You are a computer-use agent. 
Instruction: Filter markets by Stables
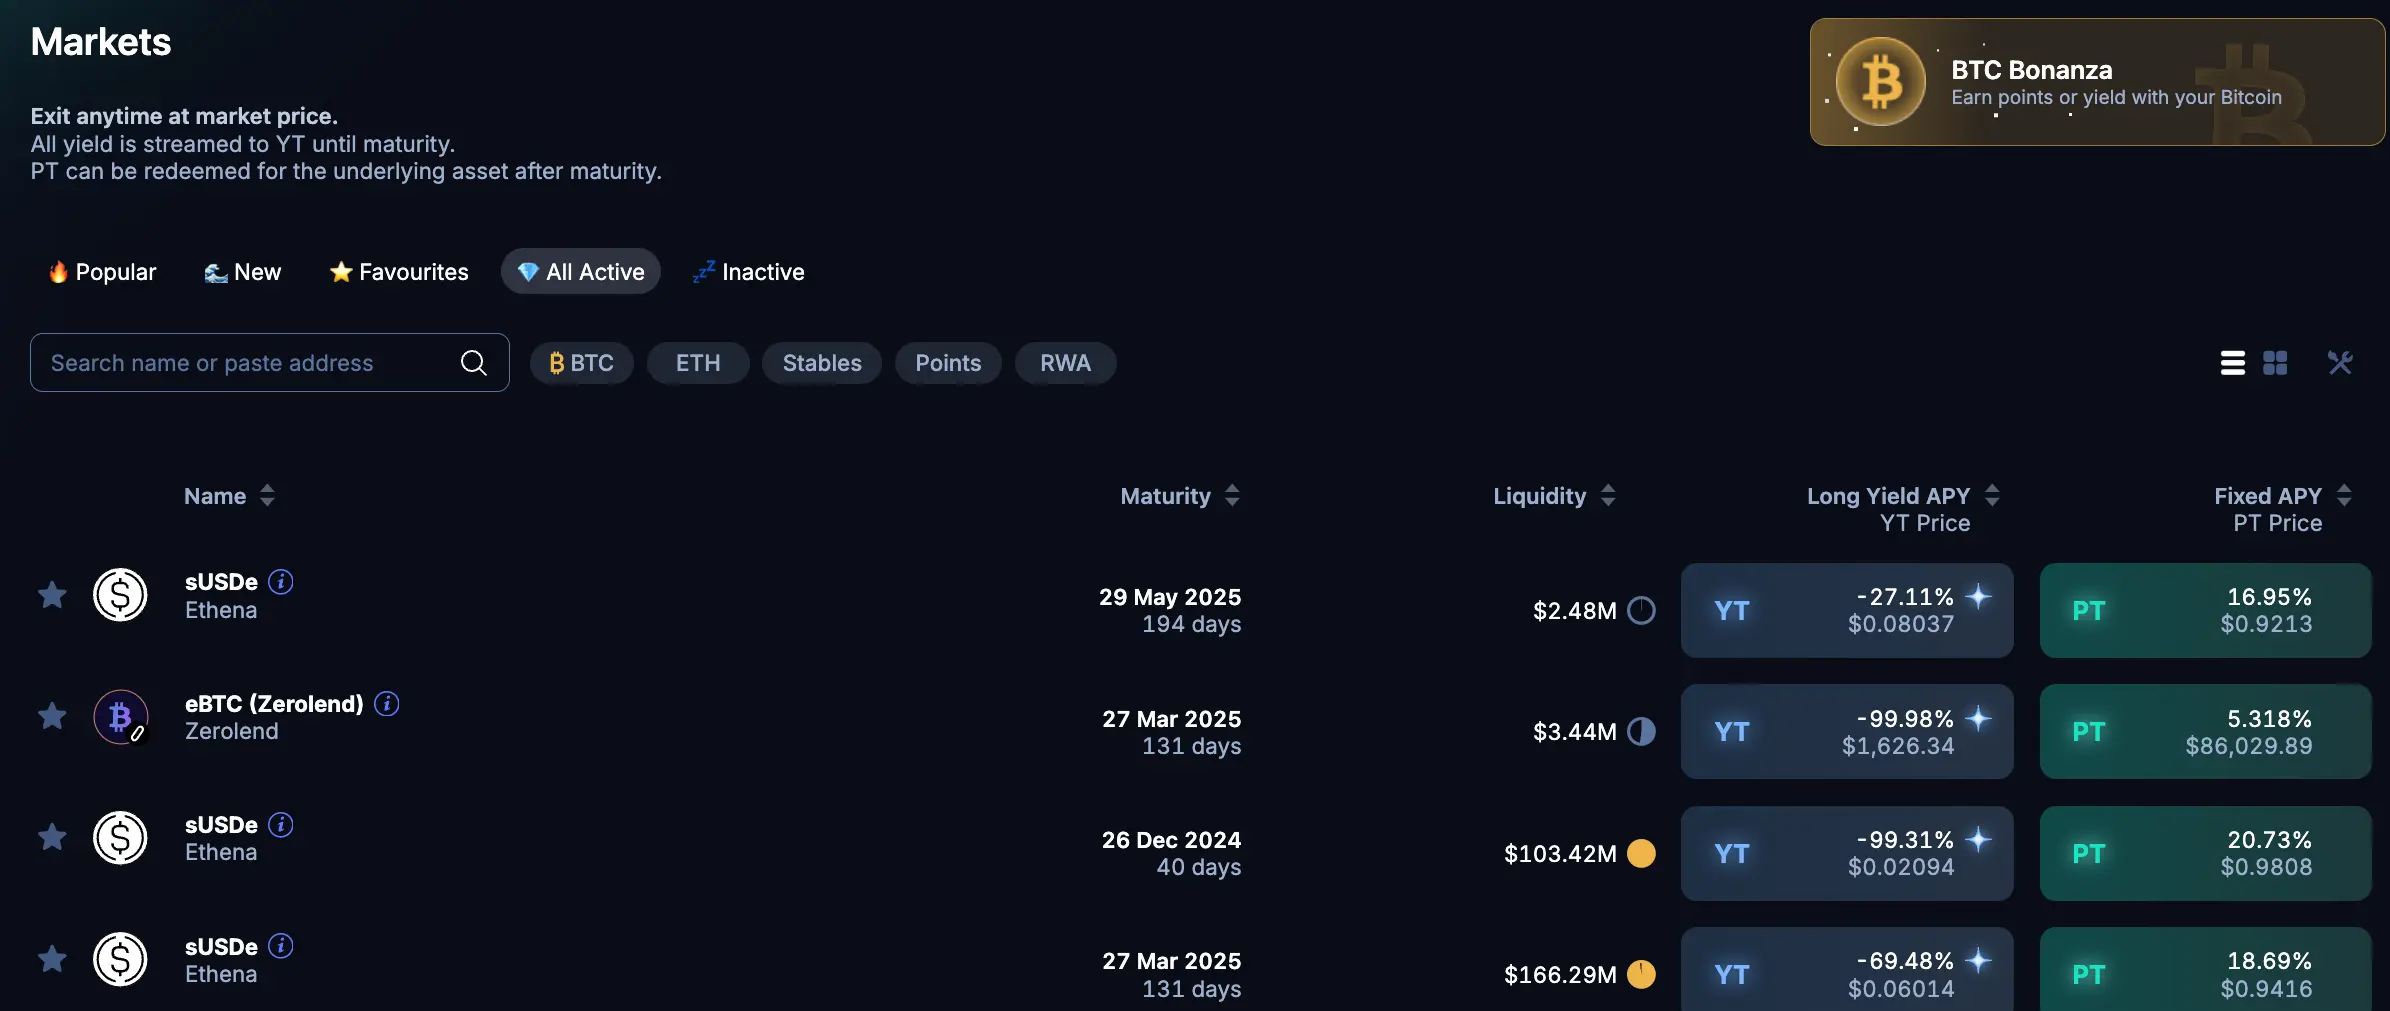[821, 363]
